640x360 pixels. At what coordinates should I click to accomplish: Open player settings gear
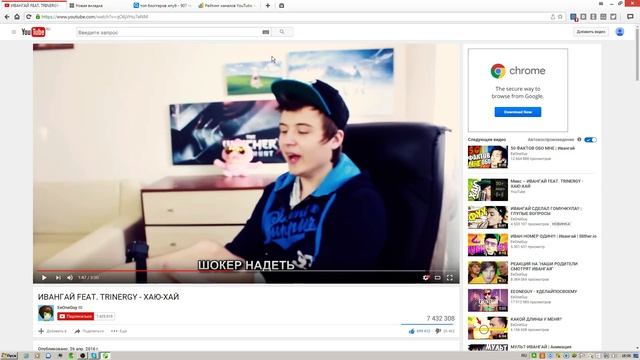(426, 278)
